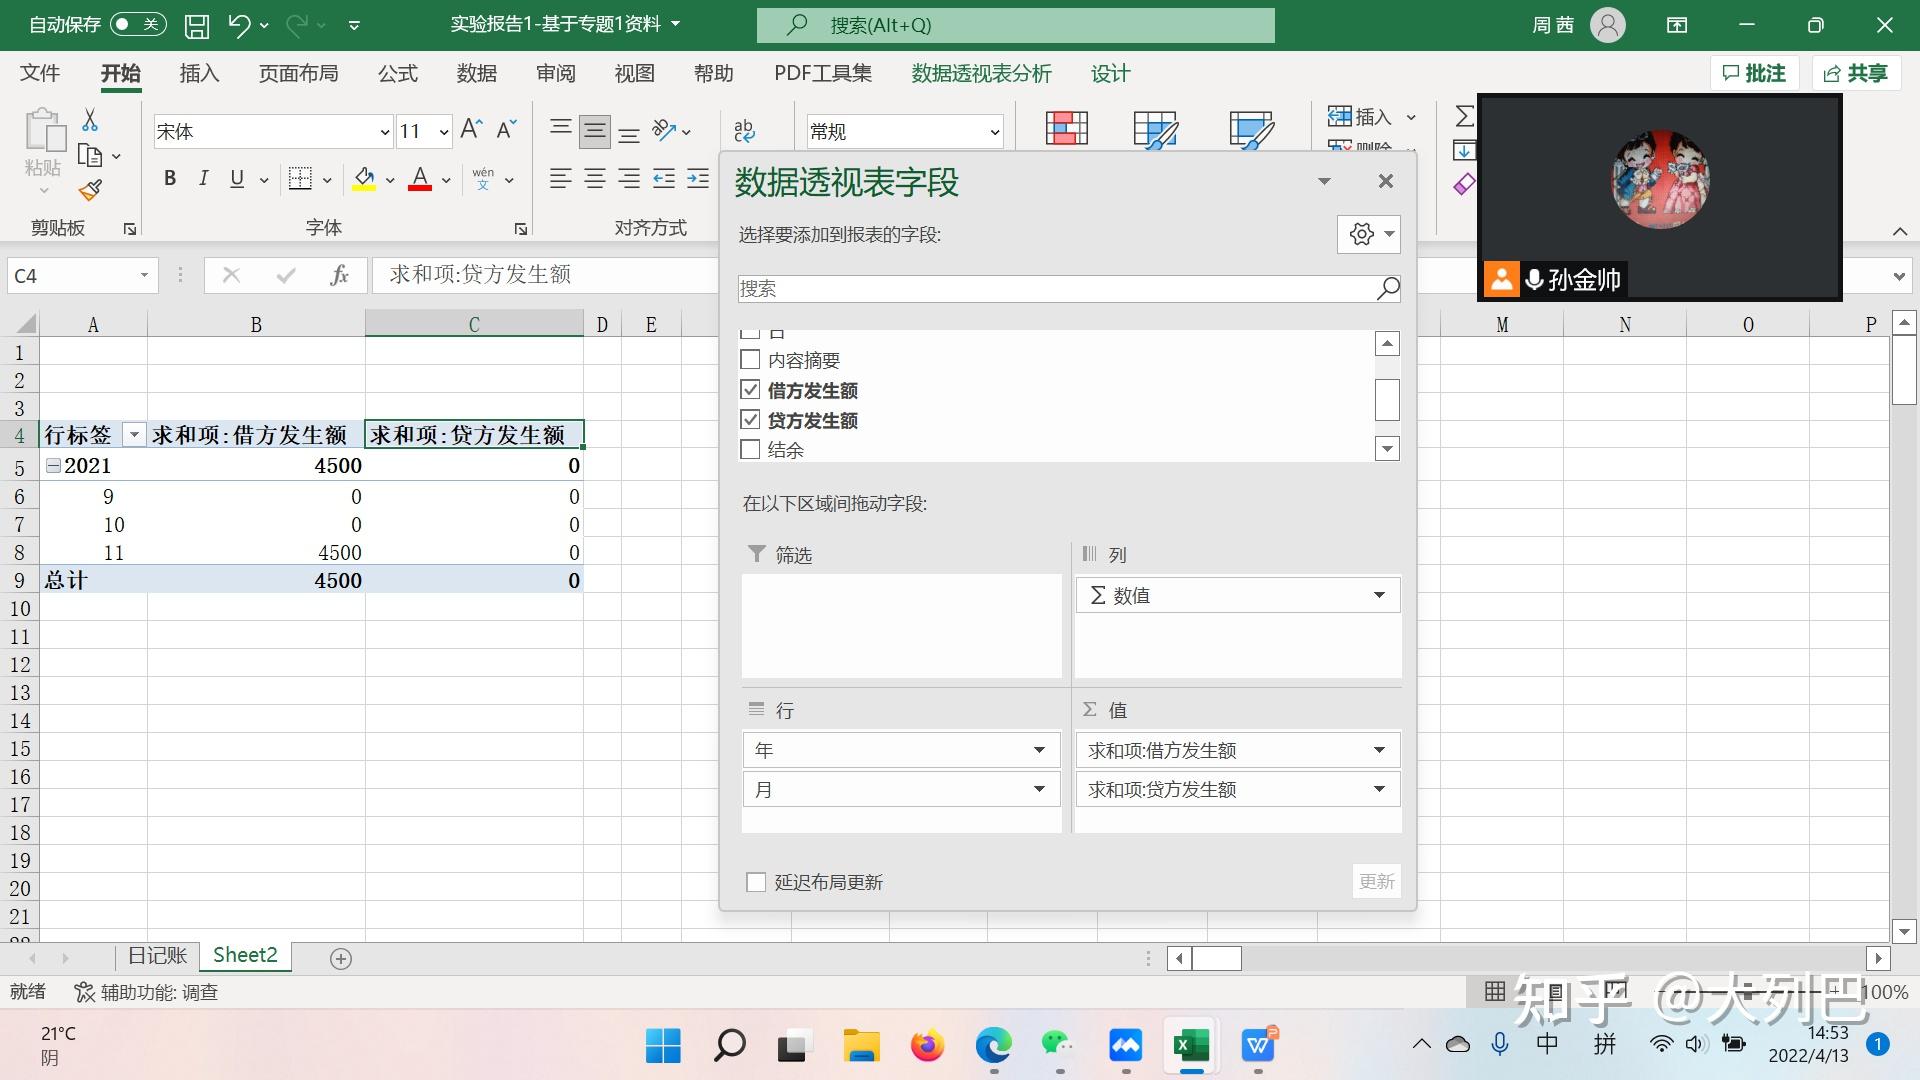1920x1080 pixels.
Task: Collapse the 2021 row group
Action: (x=54, y=466)
